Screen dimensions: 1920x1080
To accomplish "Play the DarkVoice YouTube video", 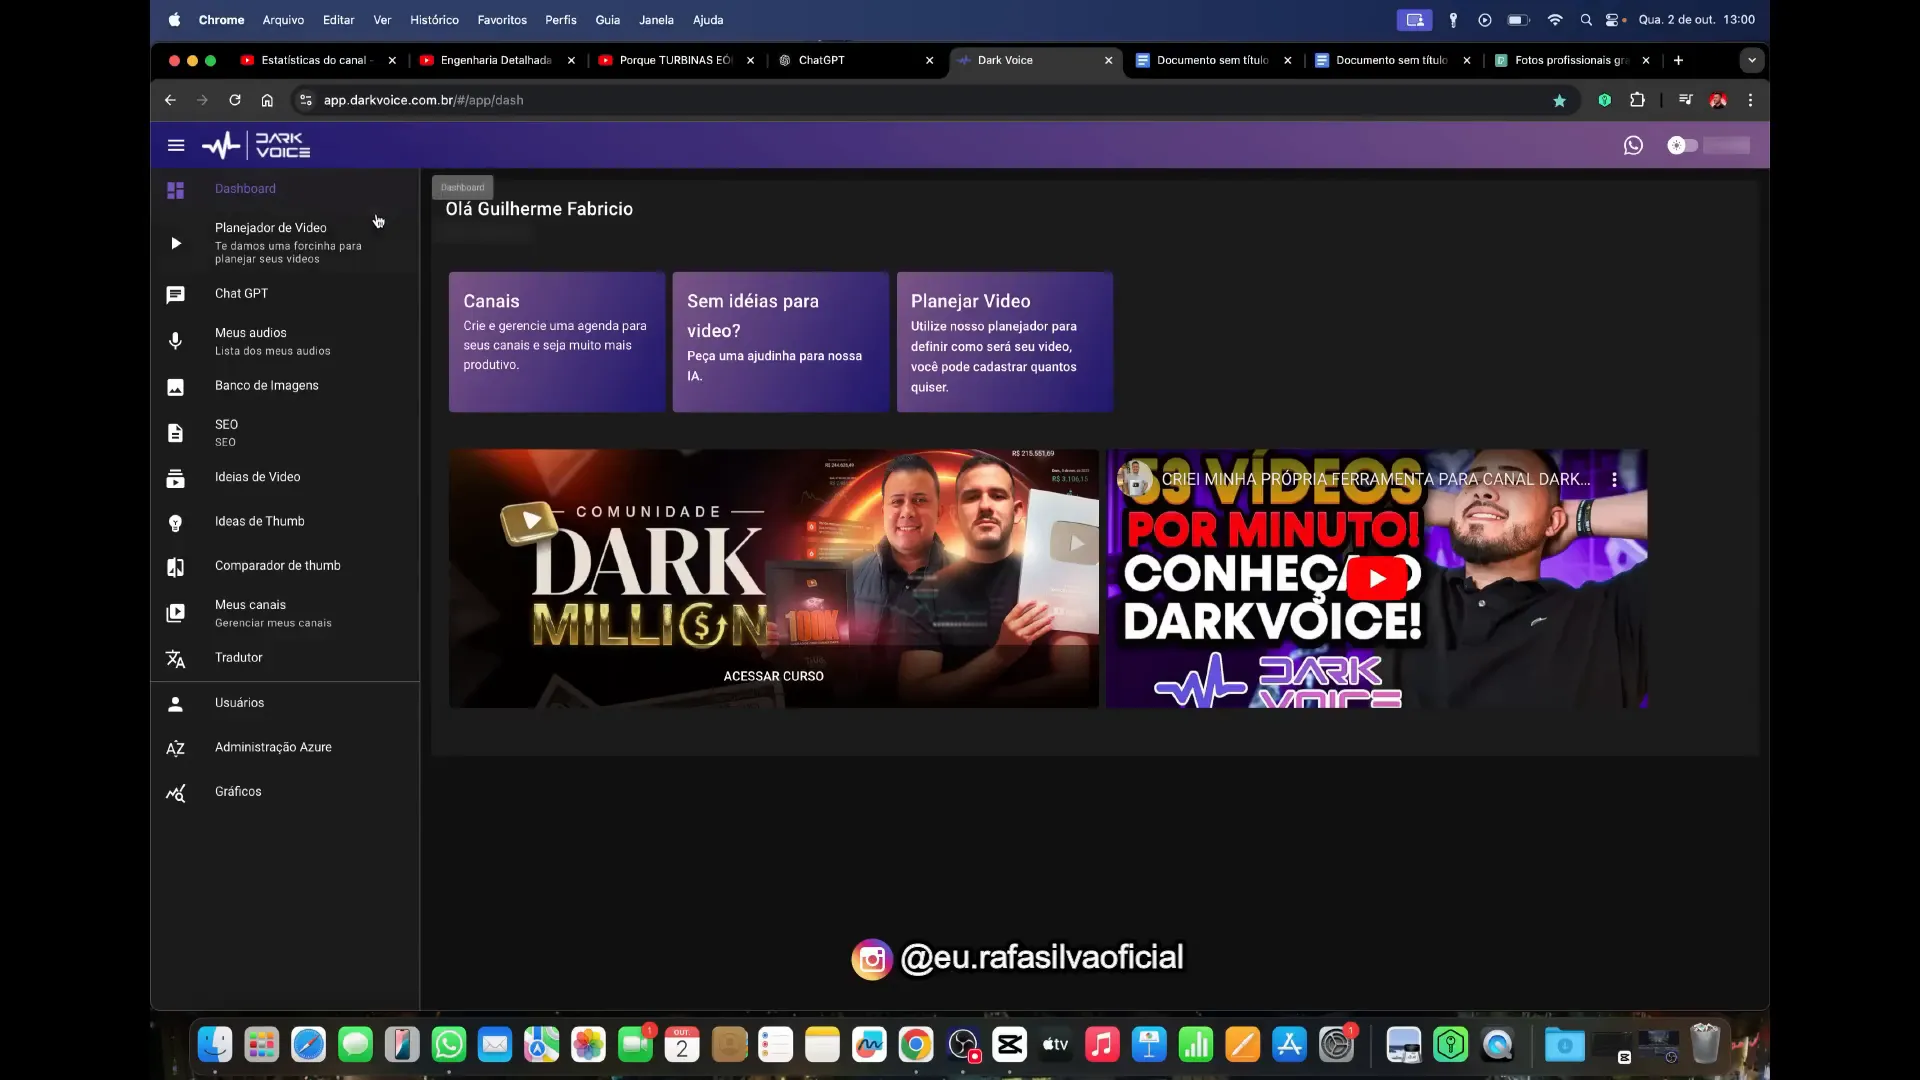I will 1377,578.
